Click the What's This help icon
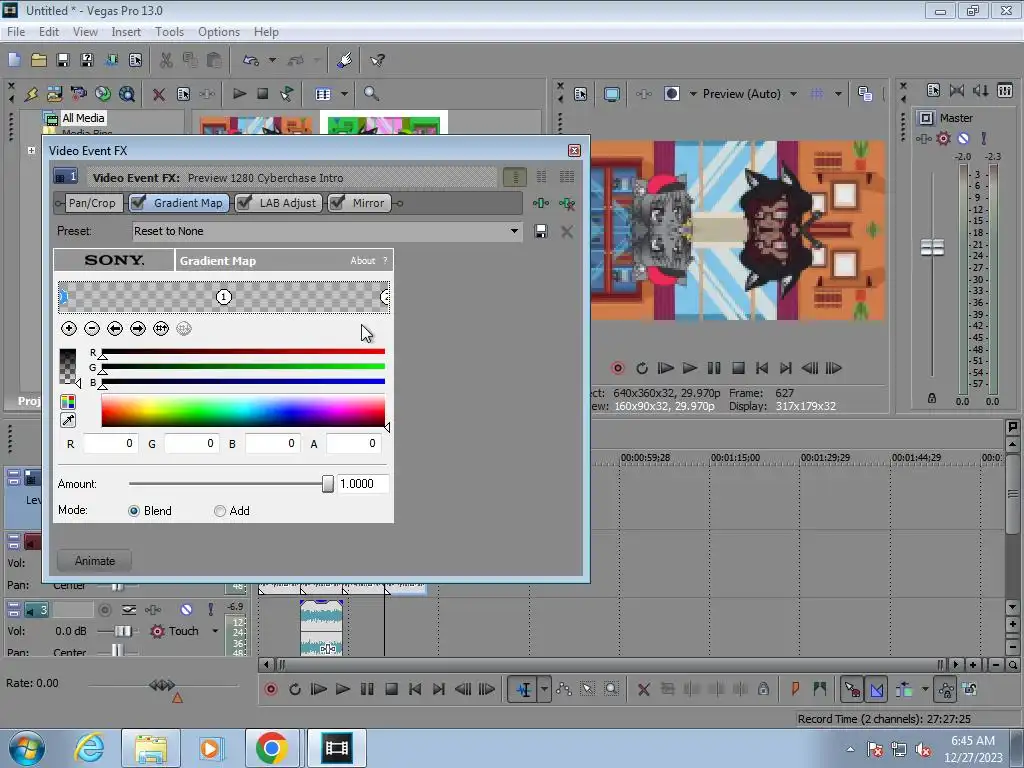Screen dimensions: 1024x768 pyautogui.click(x=377, y=60)
